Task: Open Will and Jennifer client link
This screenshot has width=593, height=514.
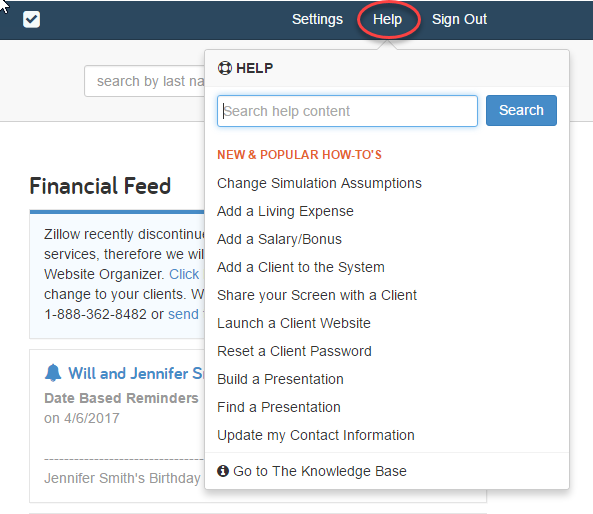Action: point(136,373)
